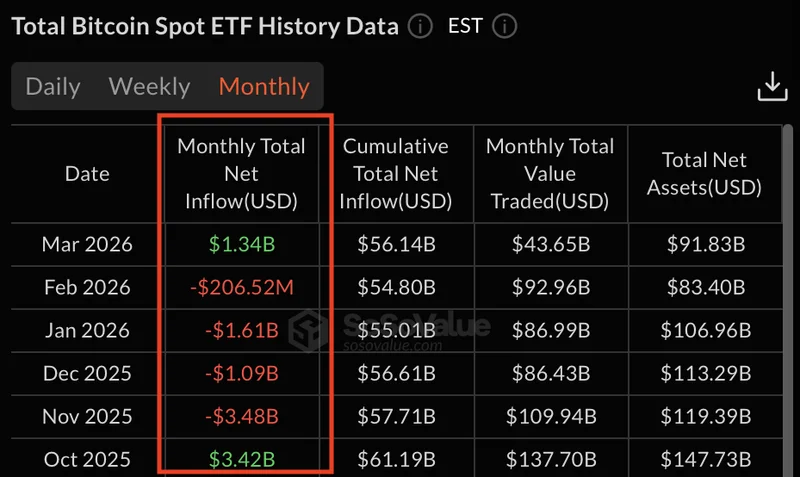Click Monthly Total Net Inflow header
800x477 pixels.
coord(241,173)
